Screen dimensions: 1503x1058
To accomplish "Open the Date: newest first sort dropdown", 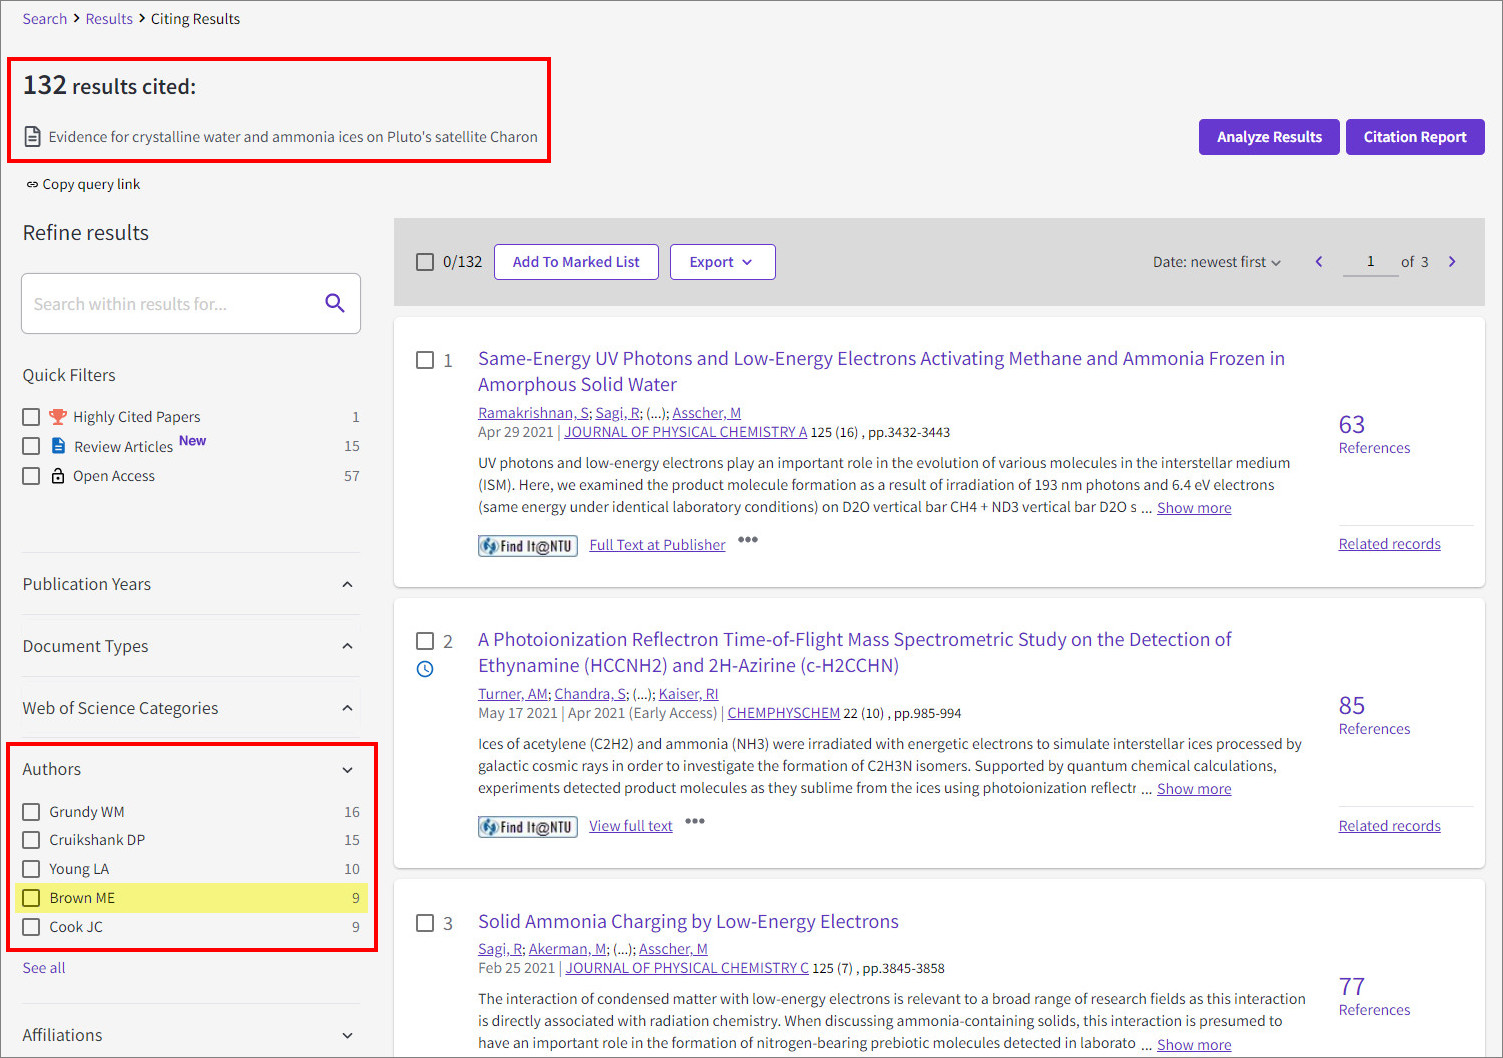I will 1216,262.
